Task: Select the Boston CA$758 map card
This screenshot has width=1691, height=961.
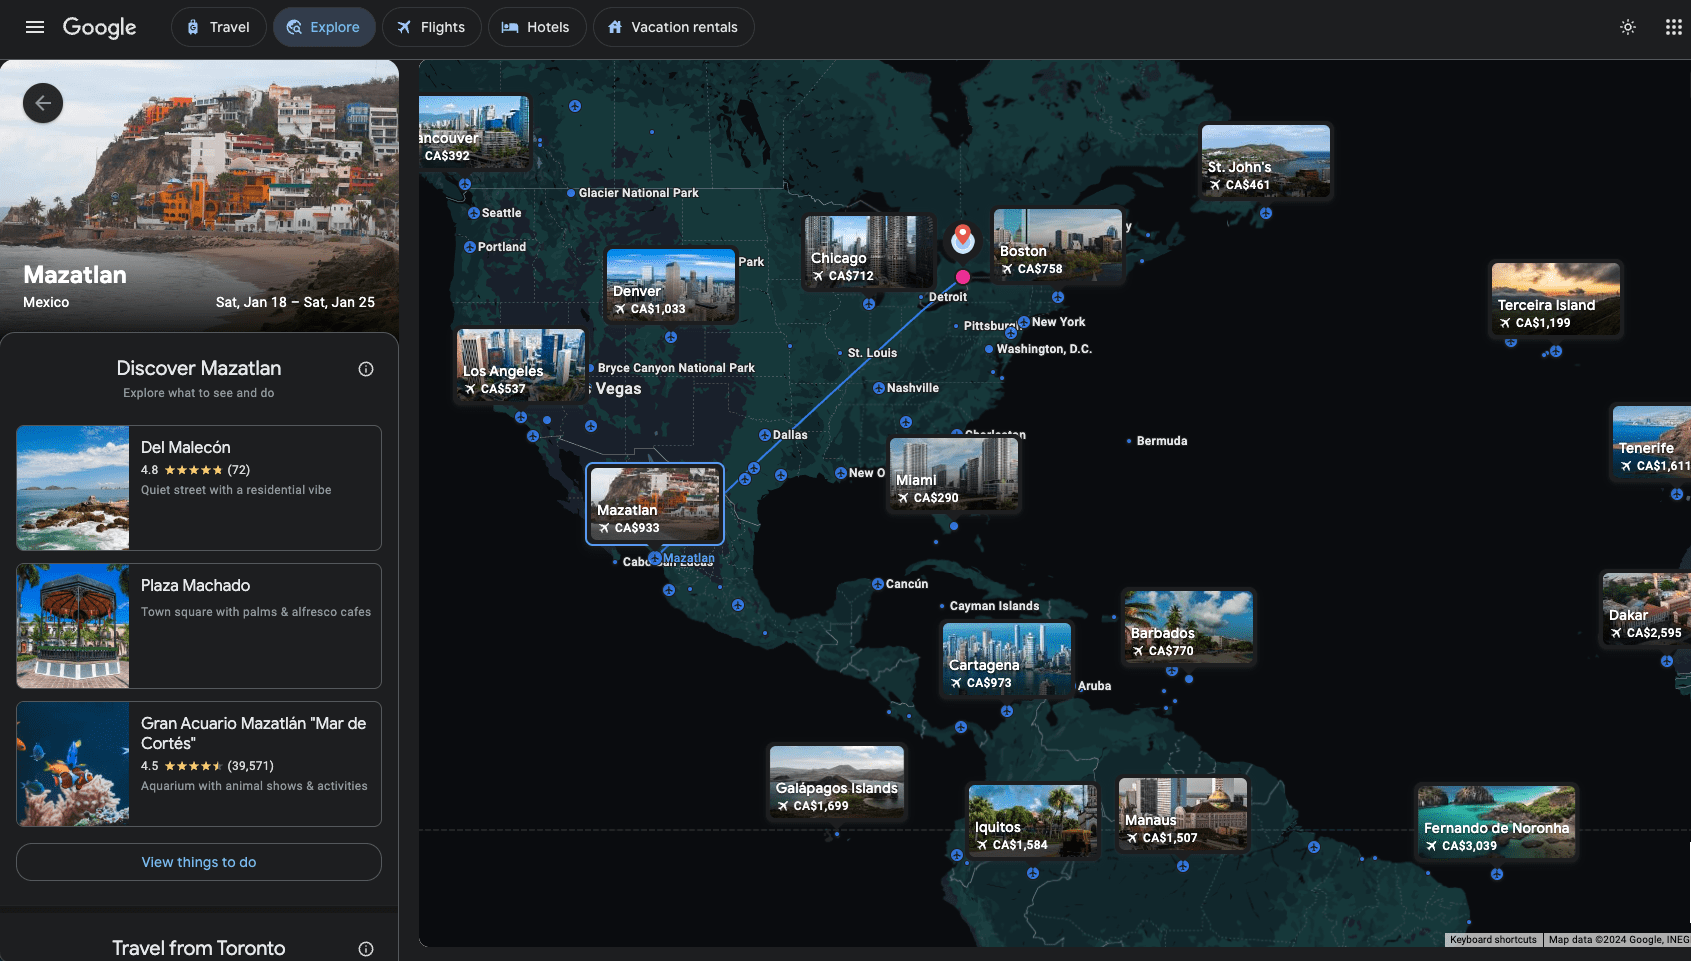Action: tap(1058, 245)
